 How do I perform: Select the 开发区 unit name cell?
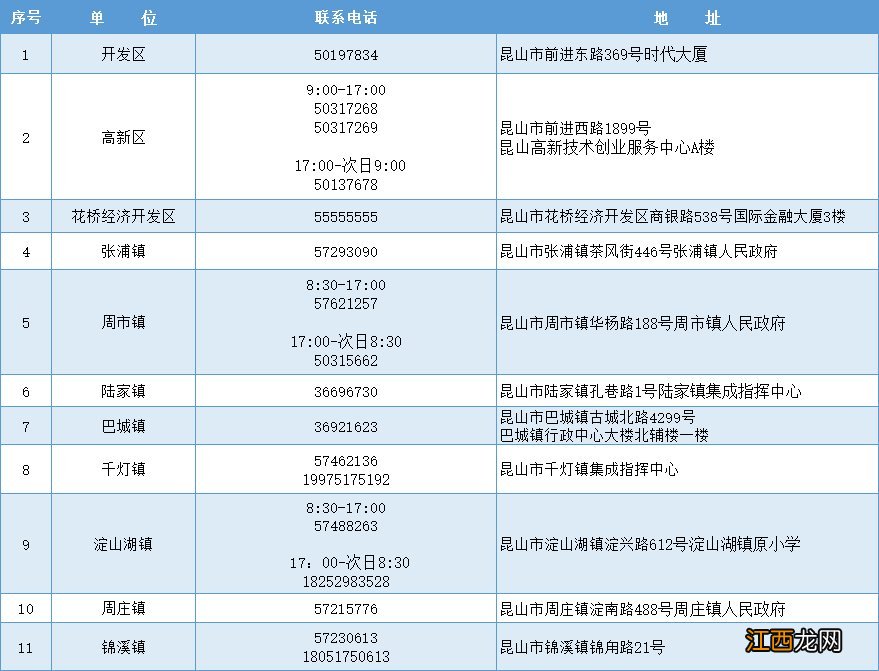[122, 53]
